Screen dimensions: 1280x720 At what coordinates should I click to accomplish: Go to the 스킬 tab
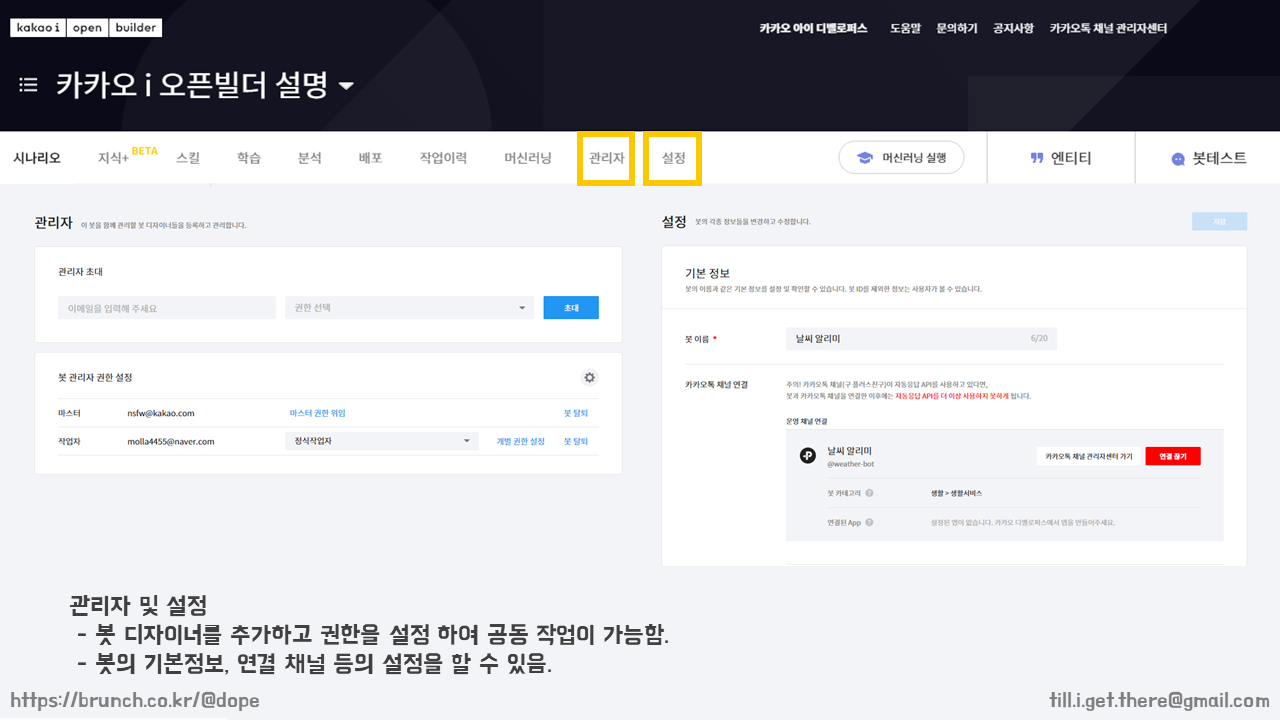[188, 158]
